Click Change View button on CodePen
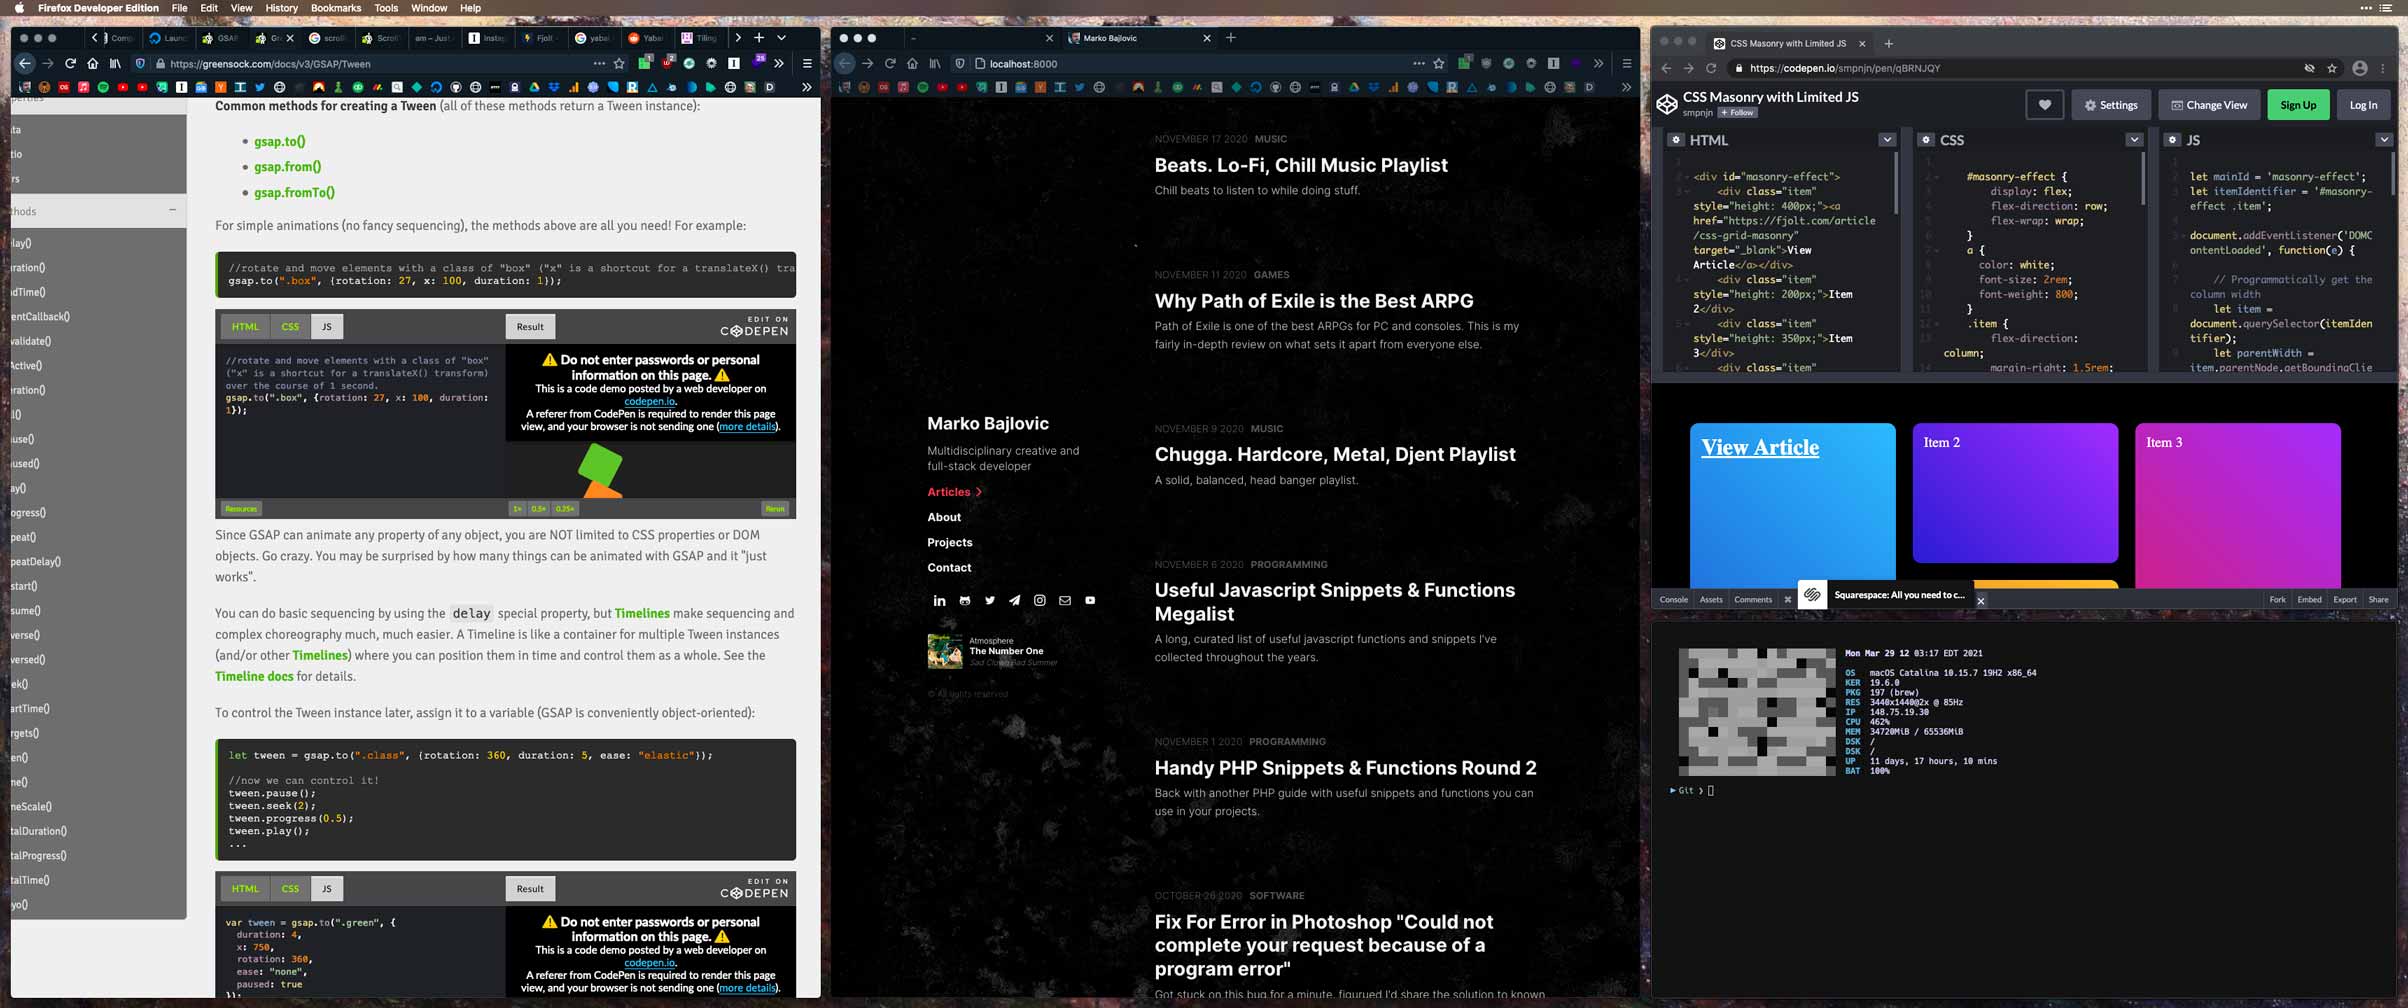The height and width of the screenshot is (1008, 2408). pyautogui.click(x=2209, y=105)
